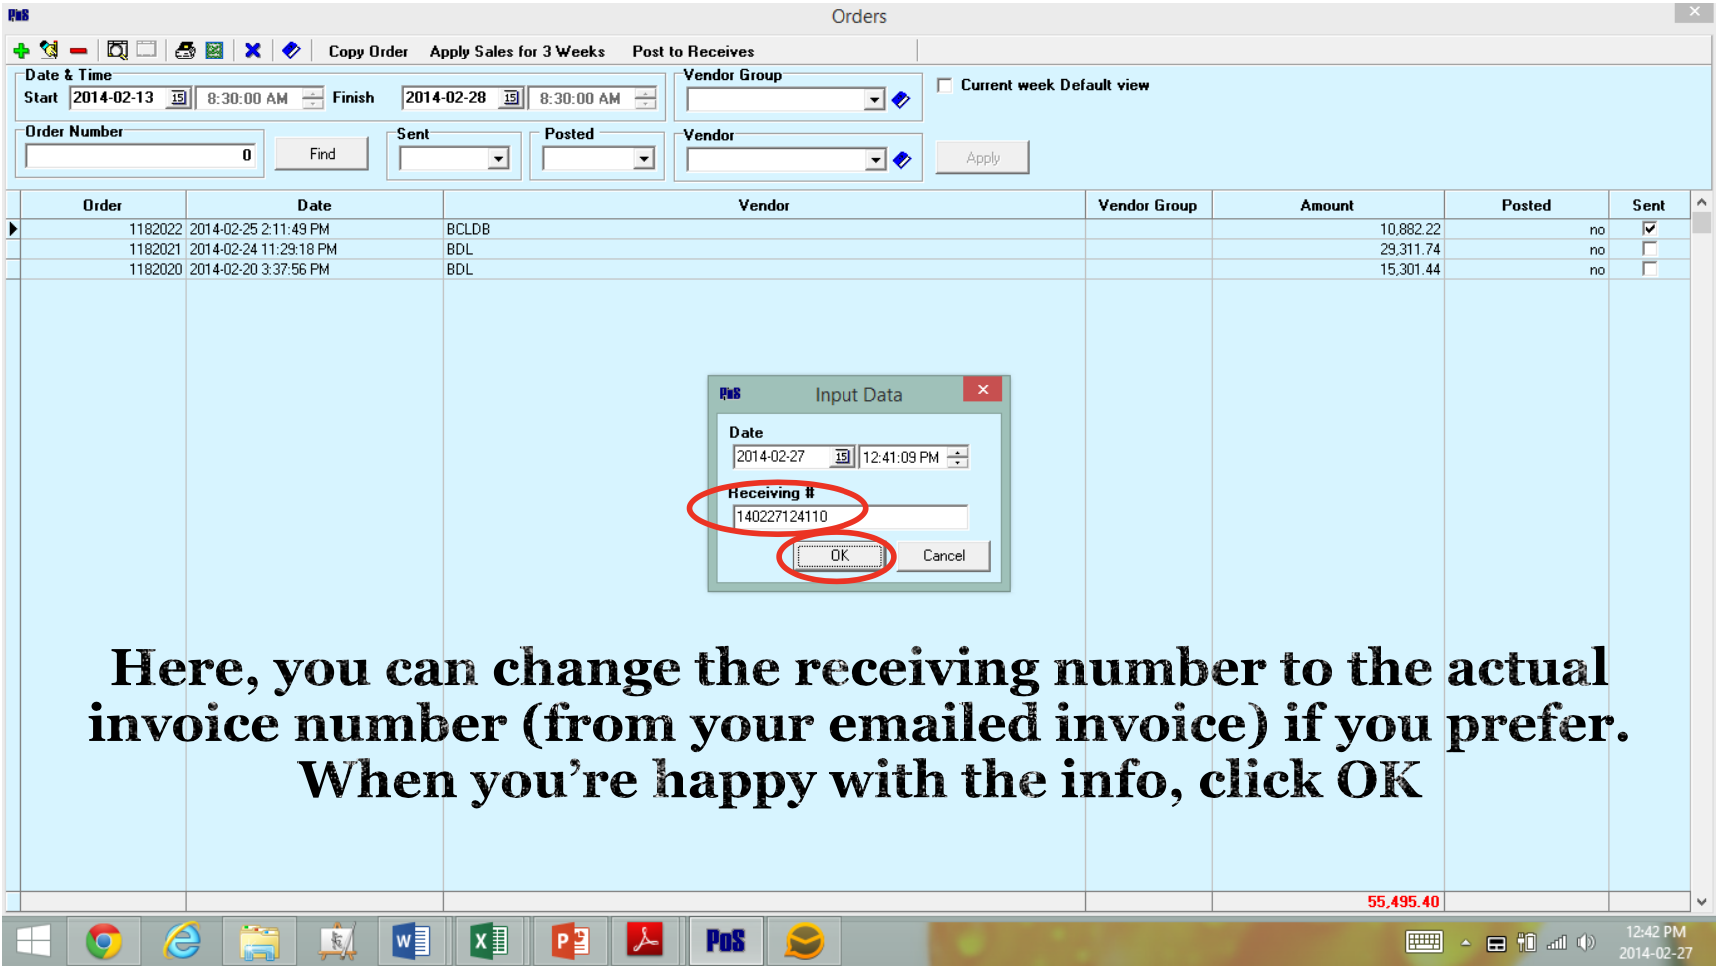This screenshot has width=1720, height=970.
Task: Adjust Start time spinner arrows
Action: 313,98
